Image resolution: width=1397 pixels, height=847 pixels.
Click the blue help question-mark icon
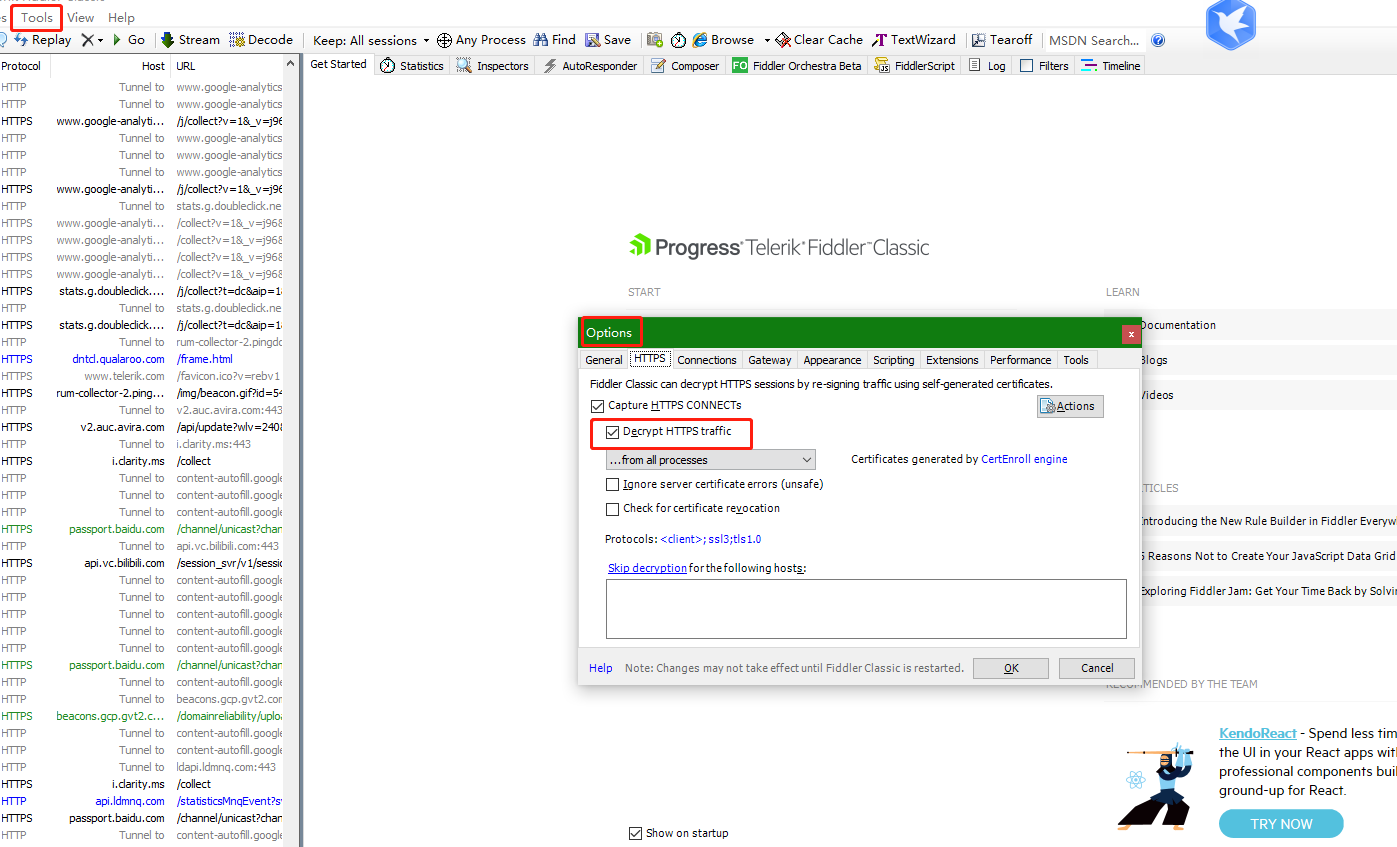pyautogui.click(x=1158, y=40)
